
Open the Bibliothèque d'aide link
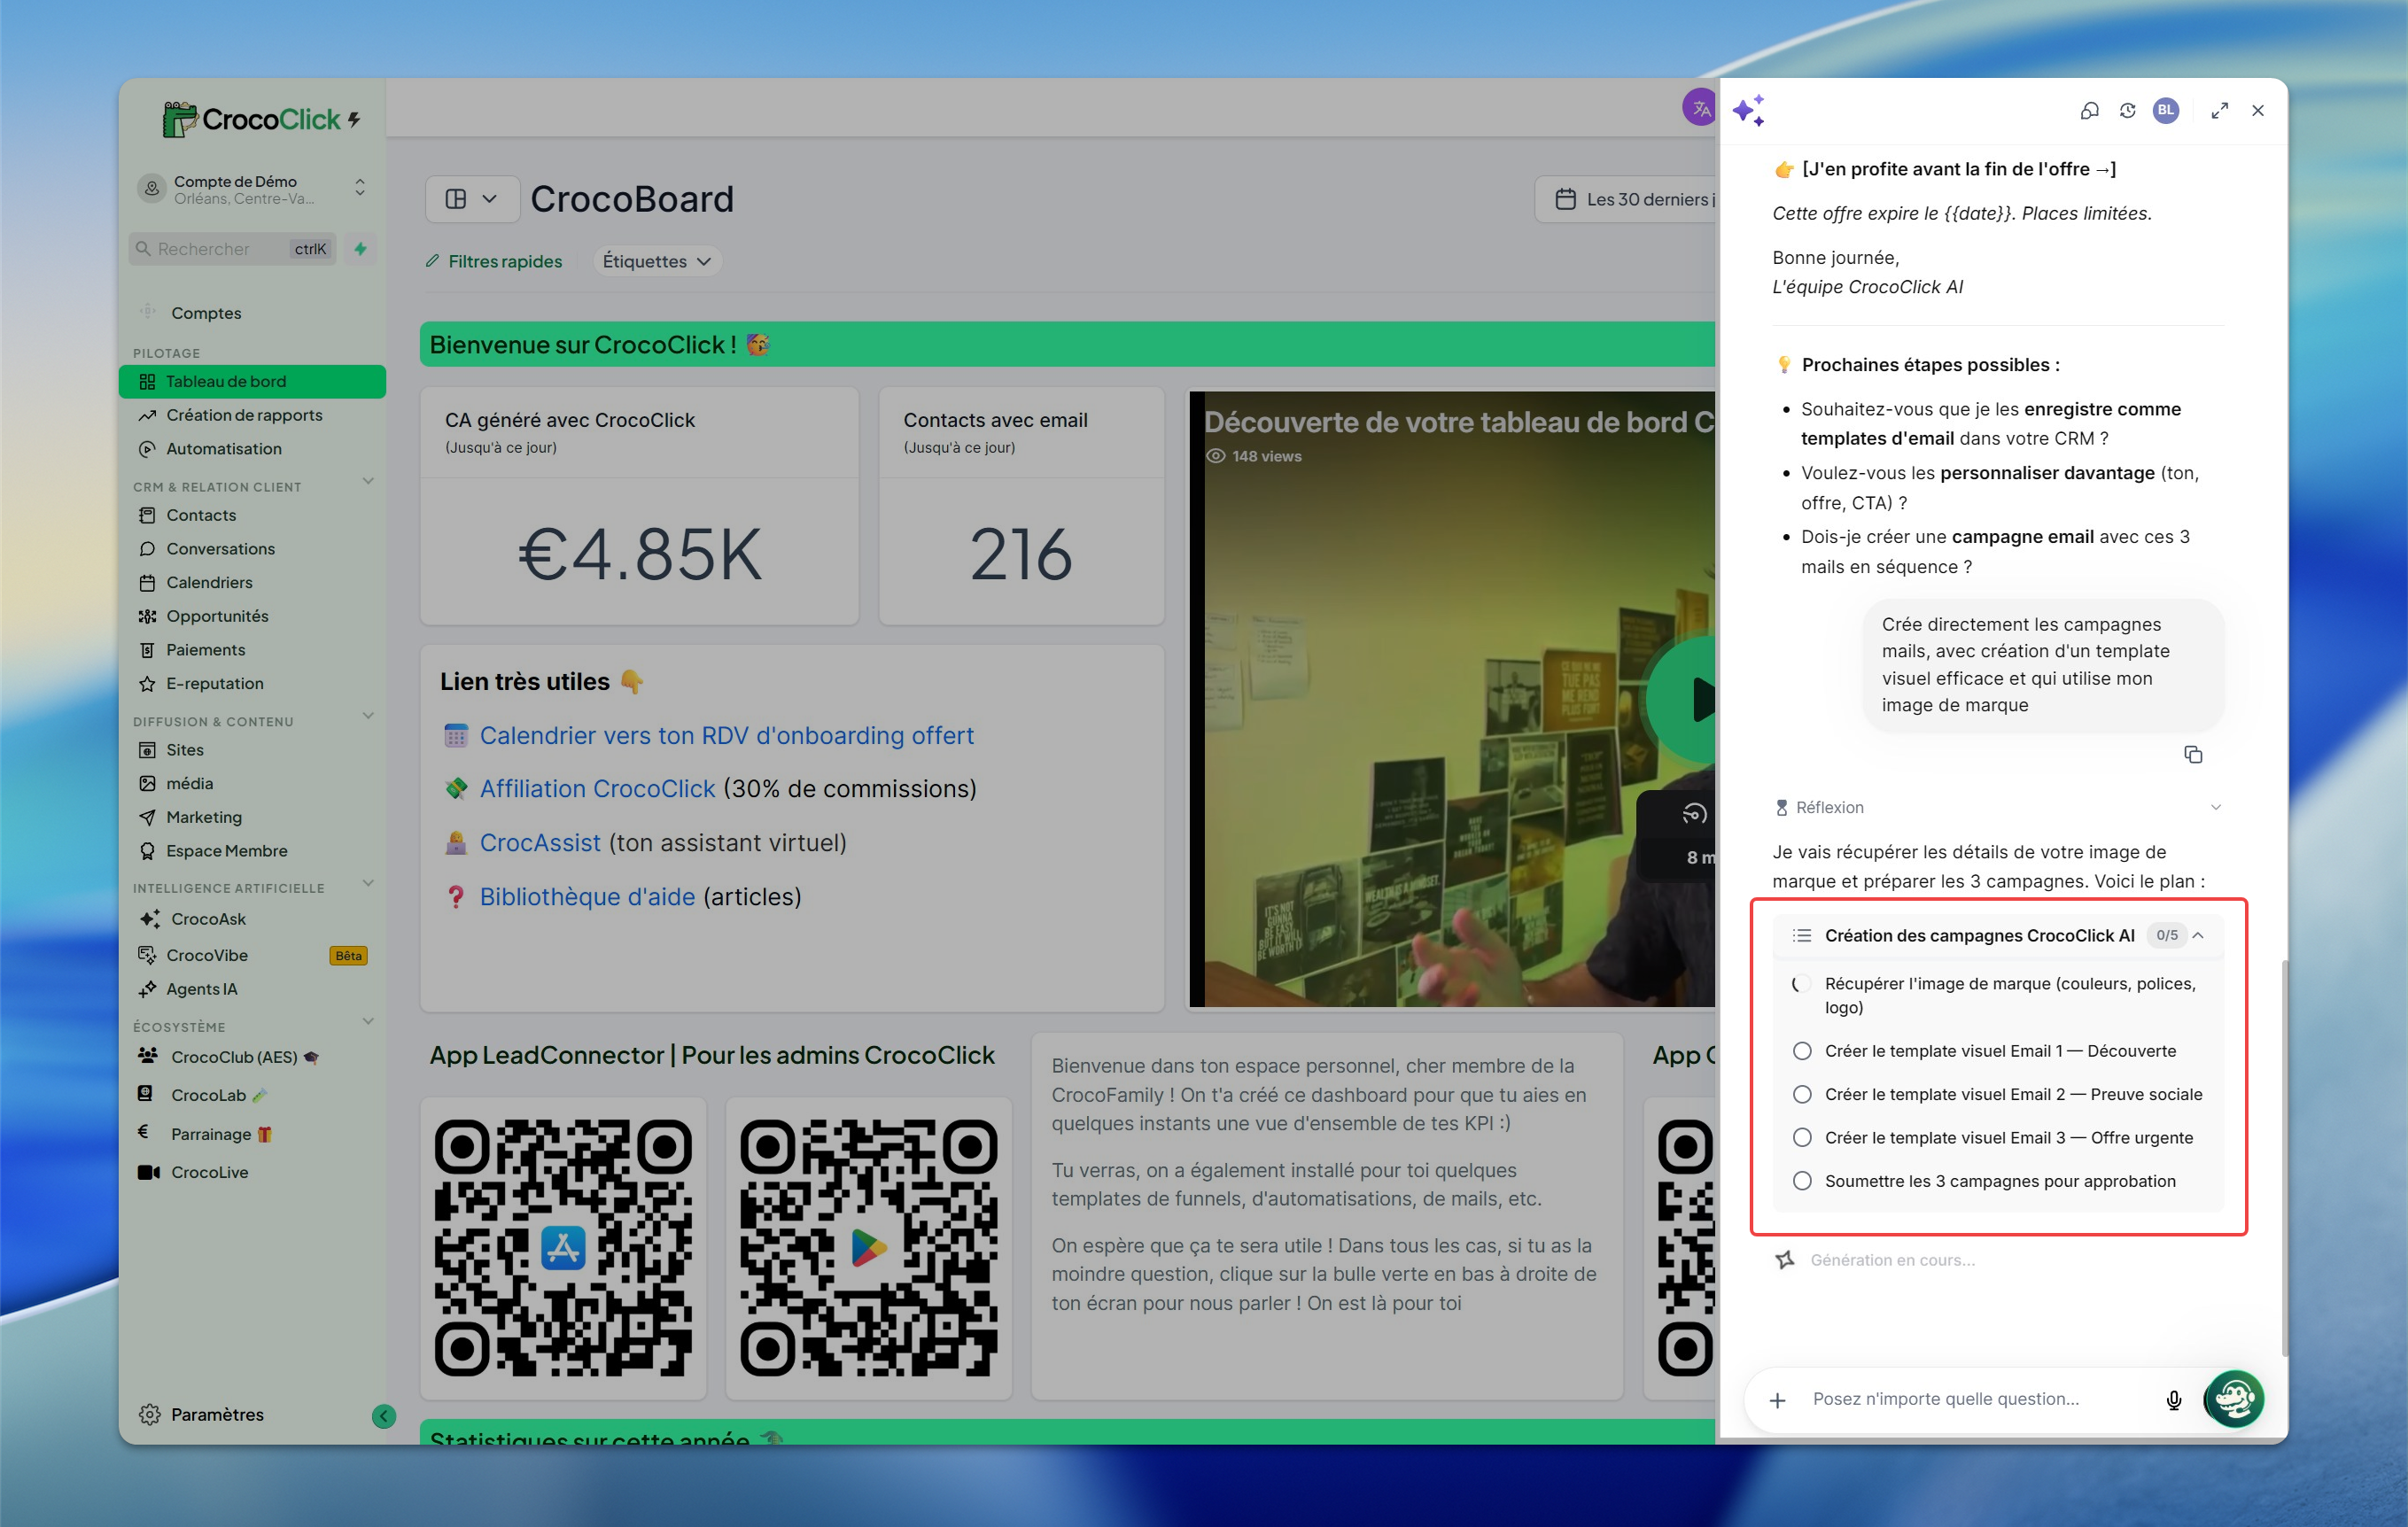coord(587,897)
